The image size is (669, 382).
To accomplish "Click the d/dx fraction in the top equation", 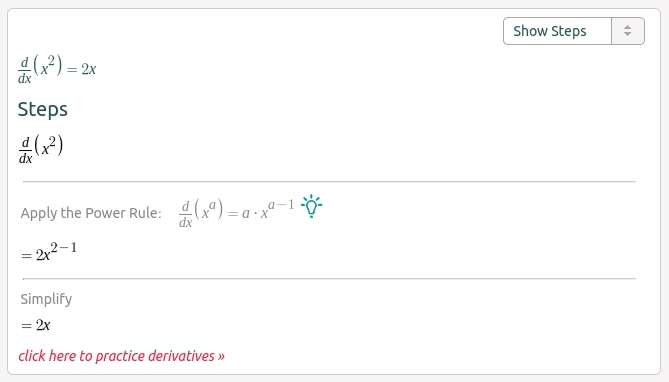I will coord(25,70).
